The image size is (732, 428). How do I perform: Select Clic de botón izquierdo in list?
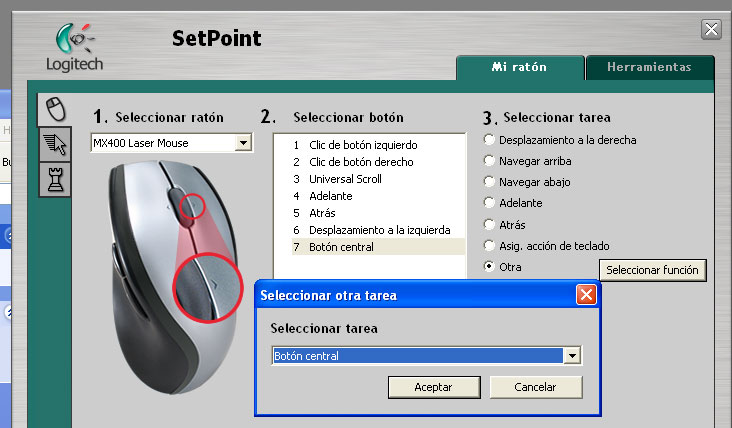(x=378, y=145)
